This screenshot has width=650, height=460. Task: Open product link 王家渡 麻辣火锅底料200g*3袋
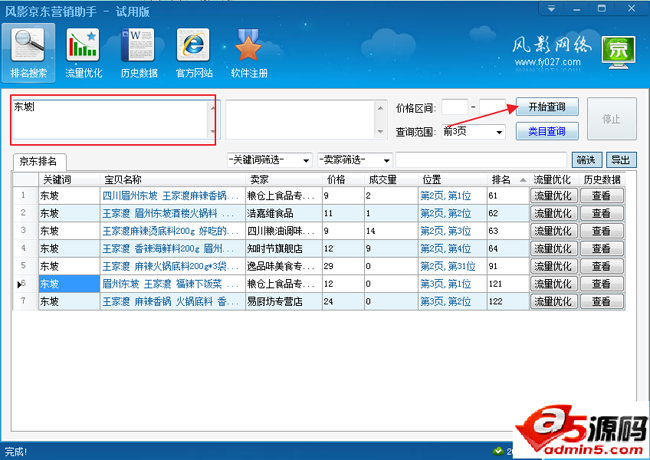pos(170,266)
